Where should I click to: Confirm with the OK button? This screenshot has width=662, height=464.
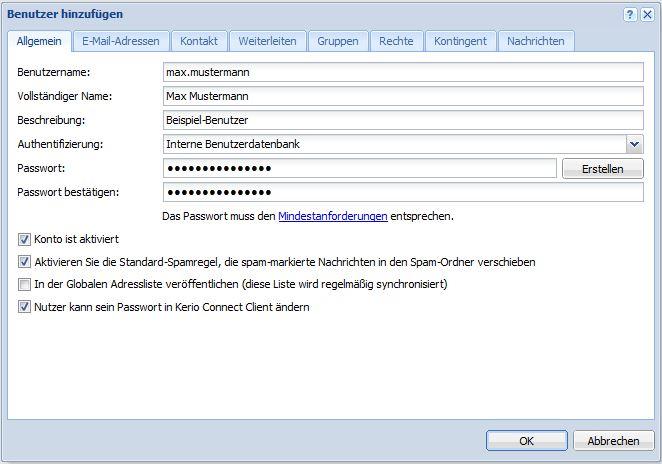tap(526, 440)
